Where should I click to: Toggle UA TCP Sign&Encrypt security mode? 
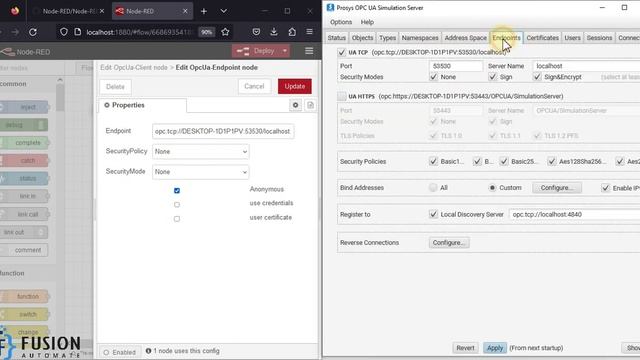[x=537, y=77]
